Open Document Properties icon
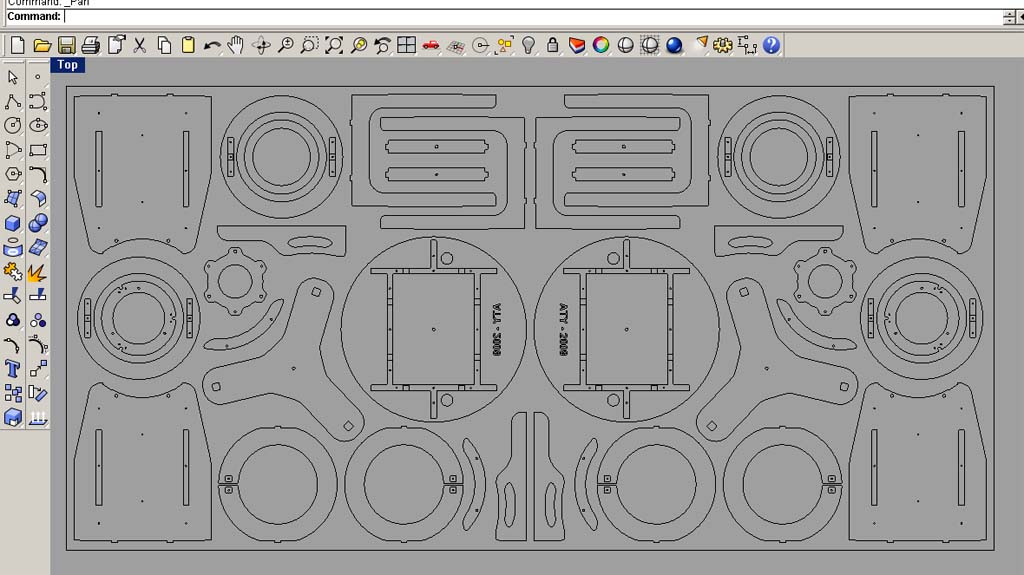The width and height of the screenshot is (1024, 575). click(116, 45)
